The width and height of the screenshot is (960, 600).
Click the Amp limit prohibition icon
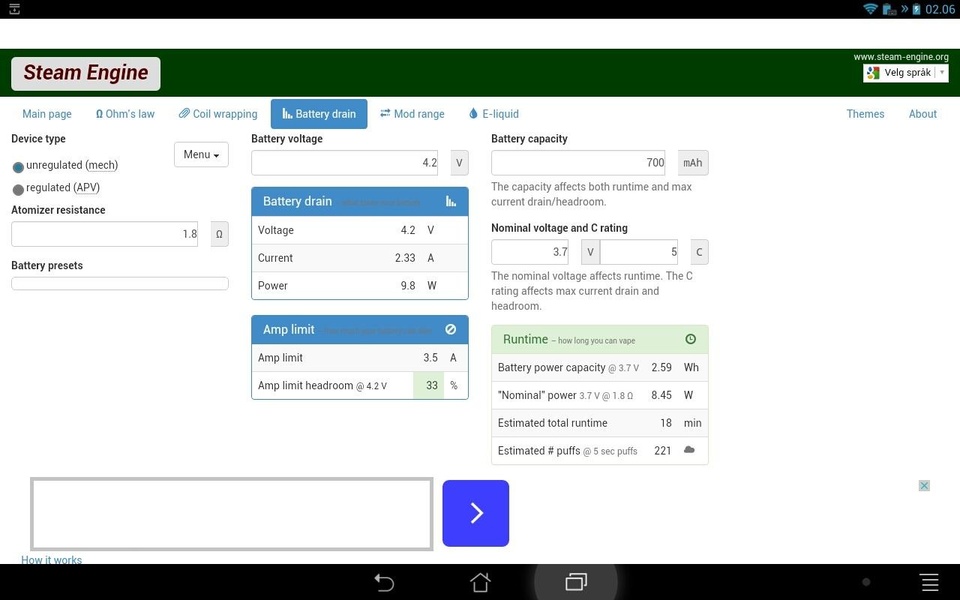click(451, 329)
